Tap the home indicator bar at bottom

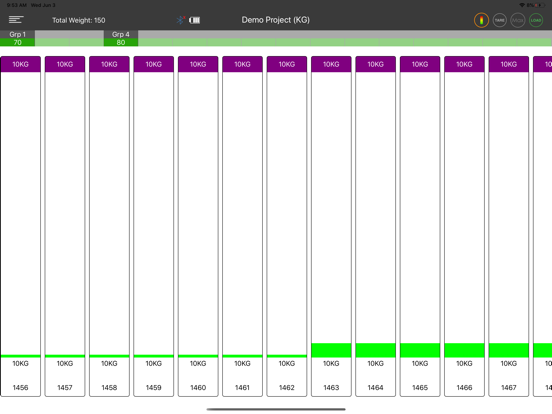[x=276, y=409]
